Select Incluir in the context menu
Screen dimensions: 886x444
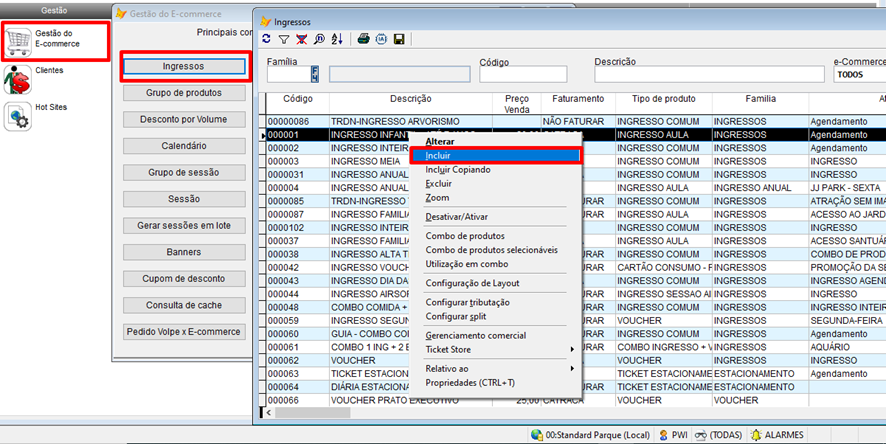click(x=438, y=156)
